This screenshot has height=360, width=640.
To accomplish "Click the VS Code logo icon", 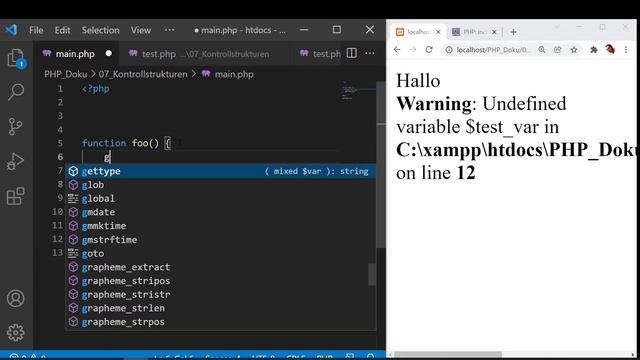I will [x=11, y=30].
